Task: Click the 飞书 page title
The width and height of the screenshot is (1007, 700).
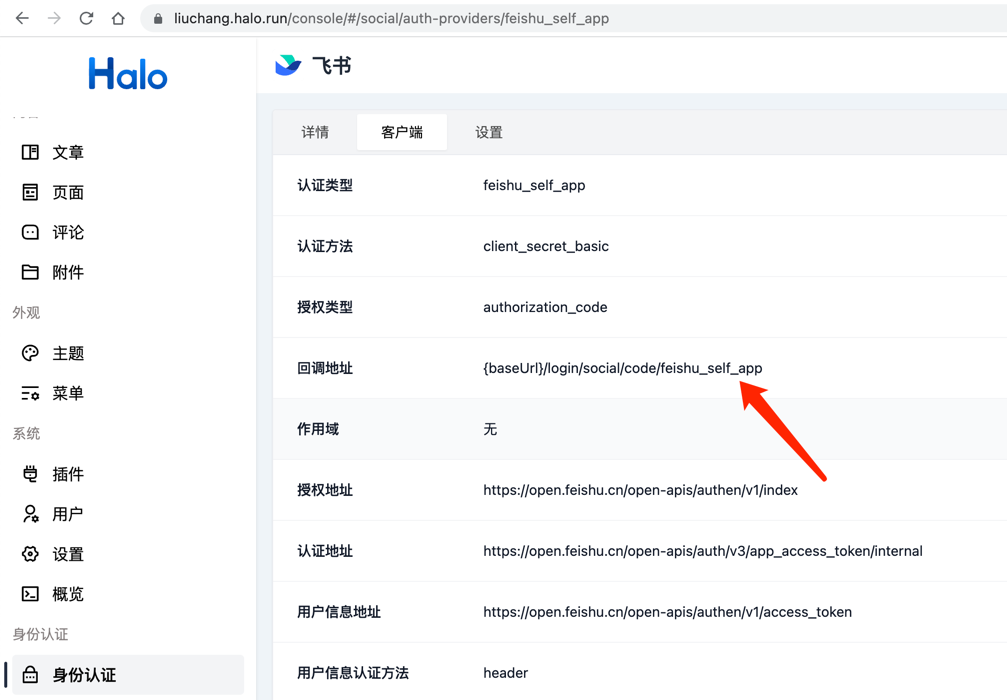Action: click(x=331, y=66)
